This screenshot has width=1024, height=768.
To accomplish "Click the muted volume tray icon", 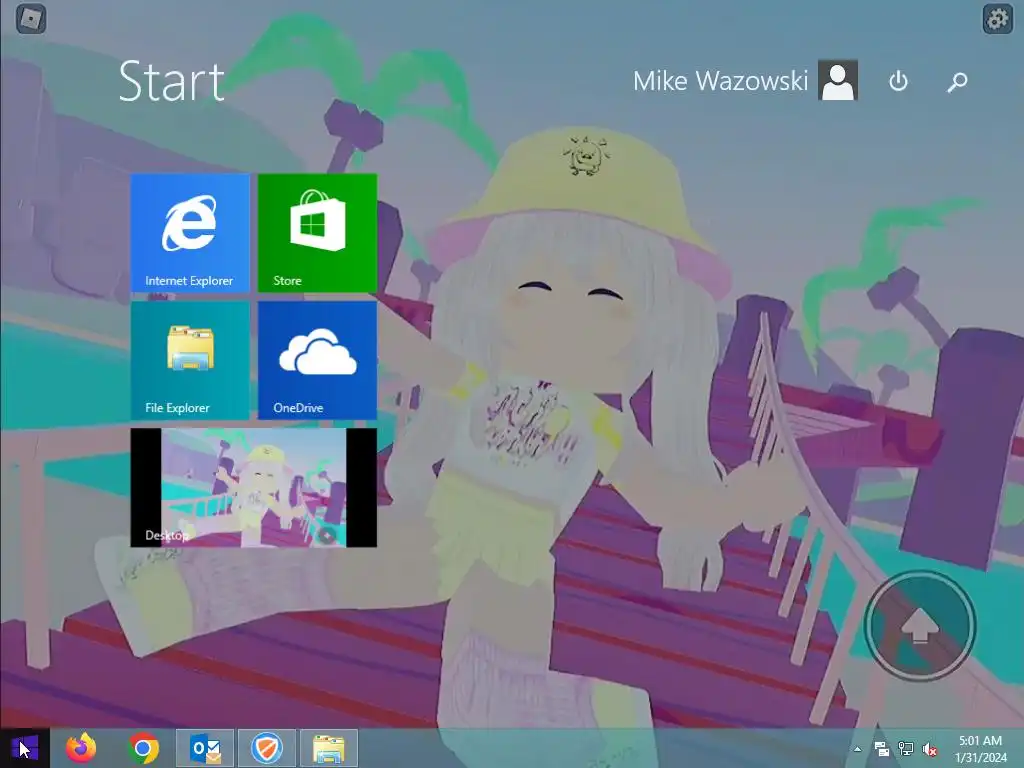I will (x=929, y=749).
